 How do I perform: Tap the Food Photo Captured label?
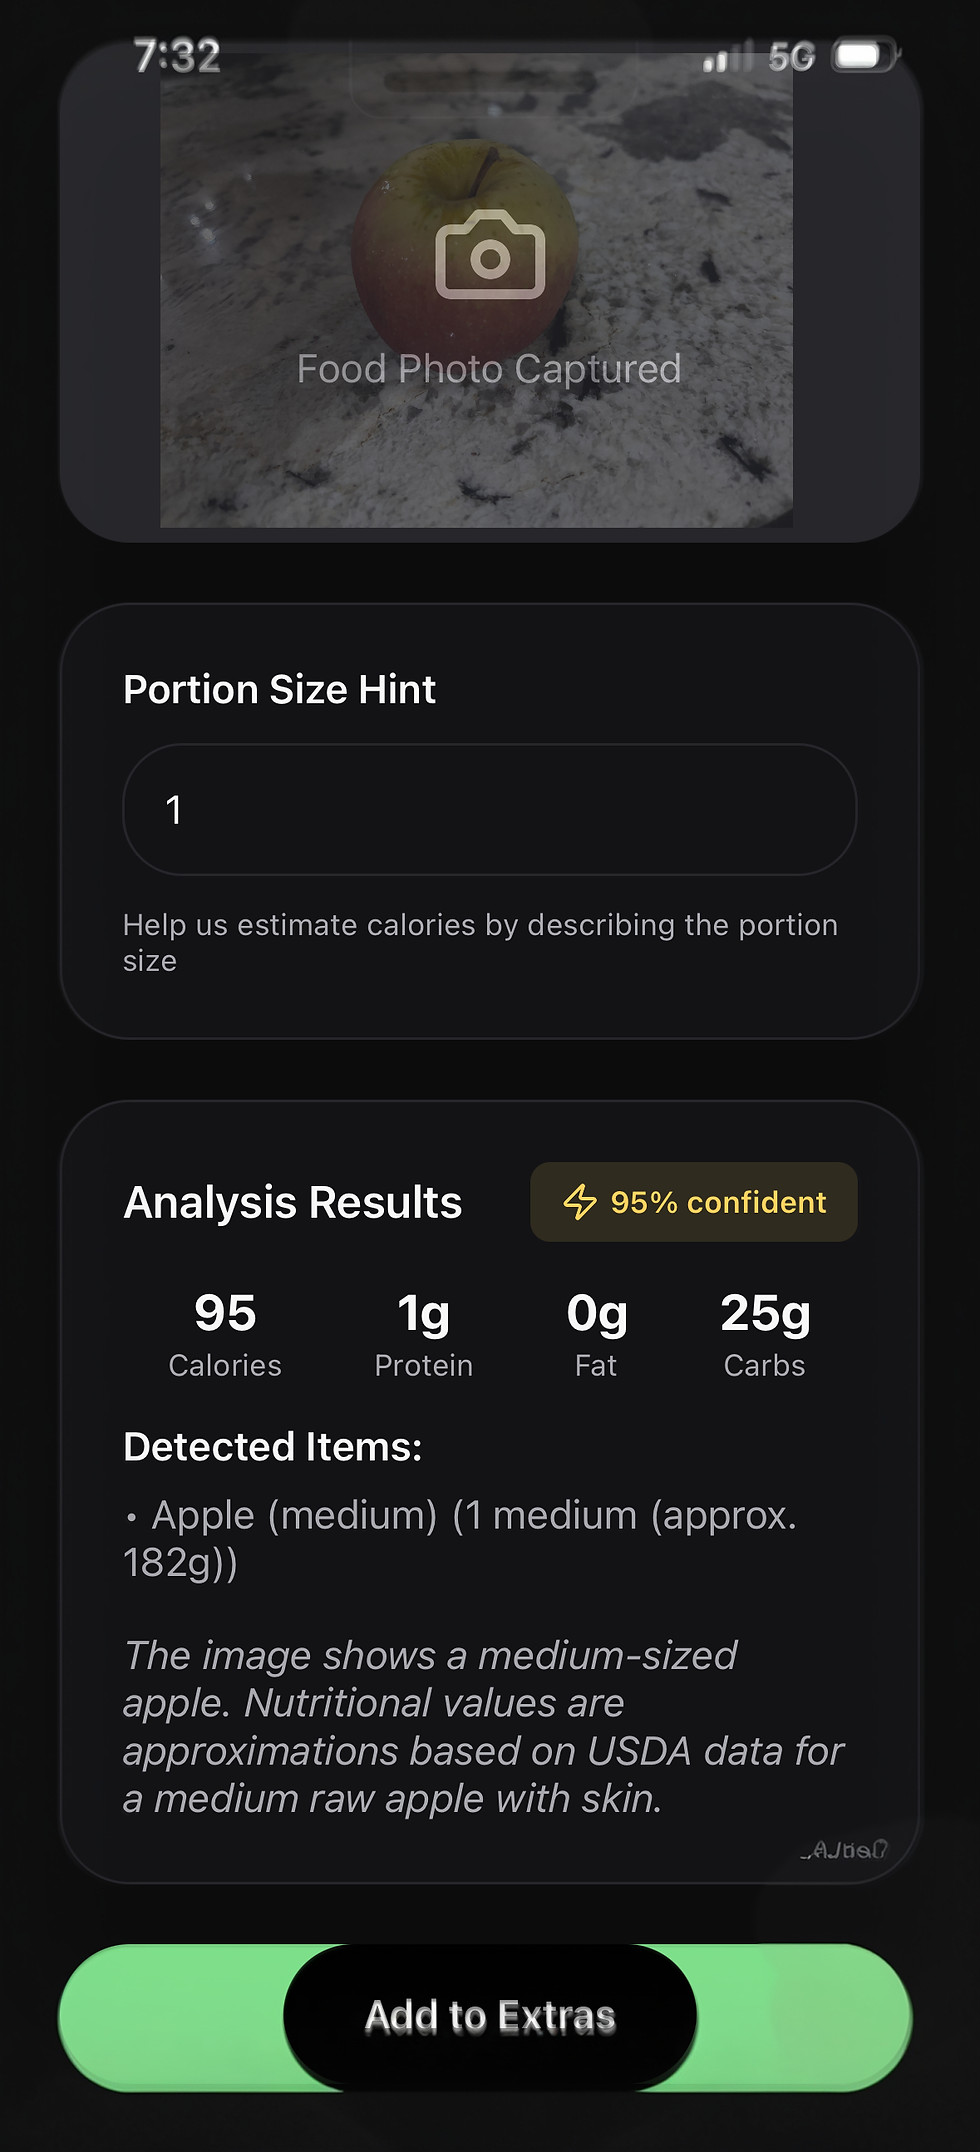point(489,369)
